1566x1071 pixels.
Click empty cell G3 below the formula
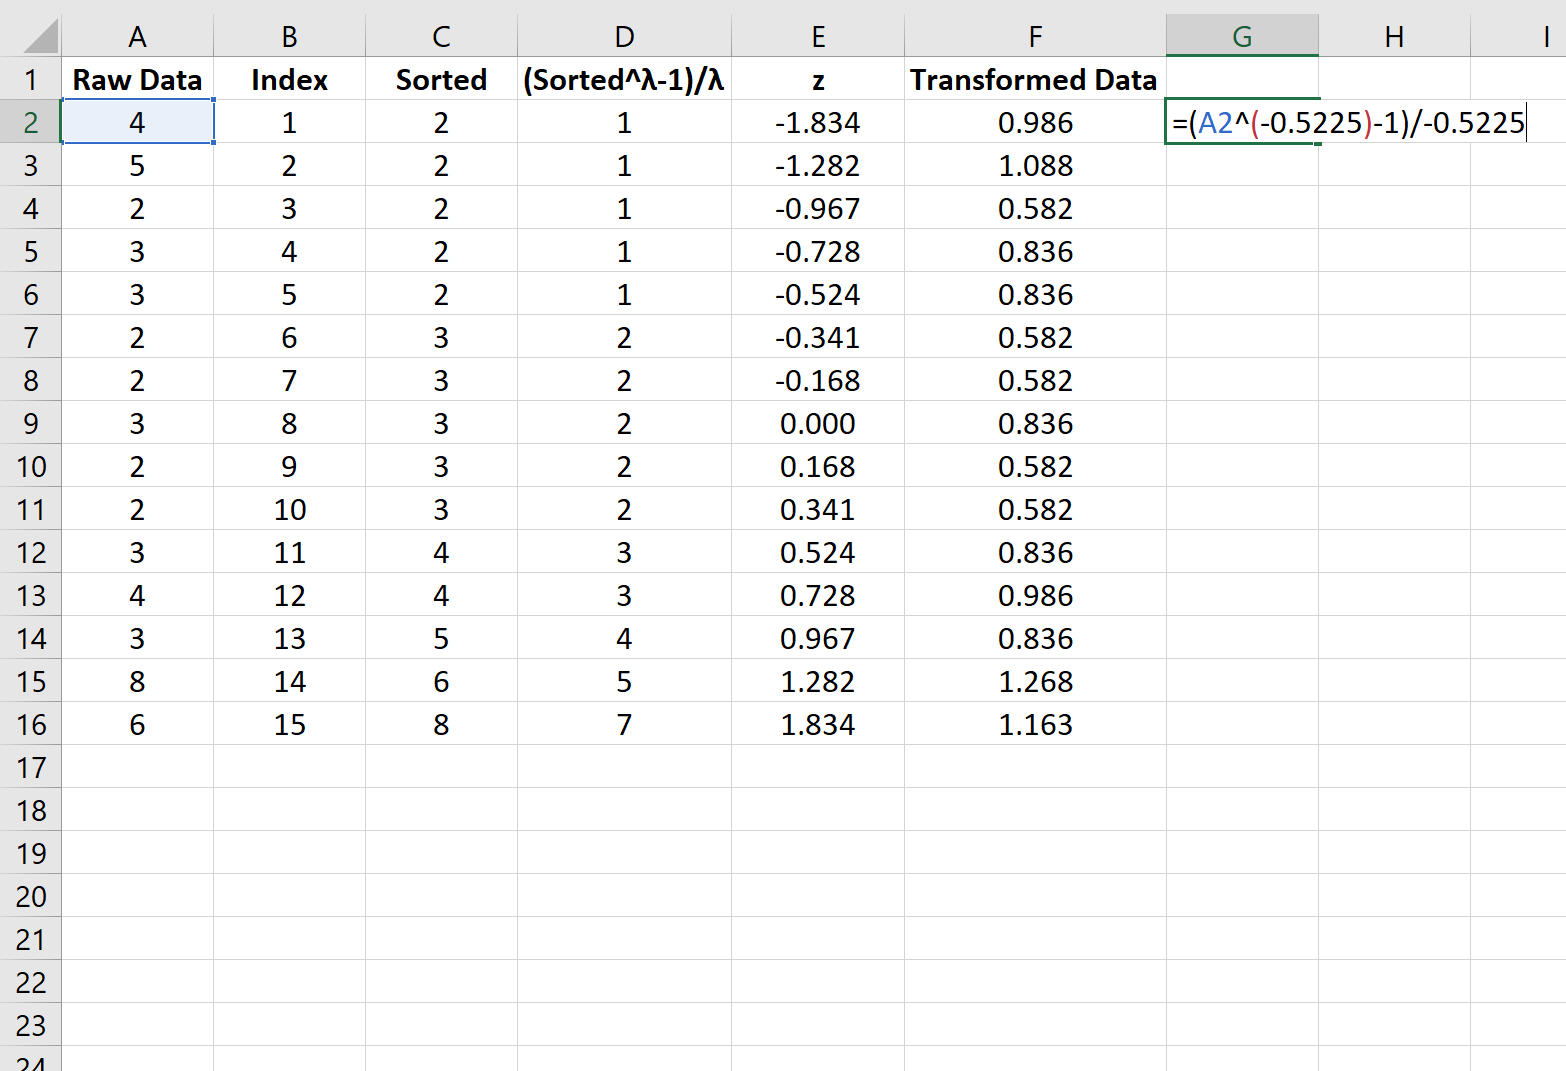click(1242, 165)
